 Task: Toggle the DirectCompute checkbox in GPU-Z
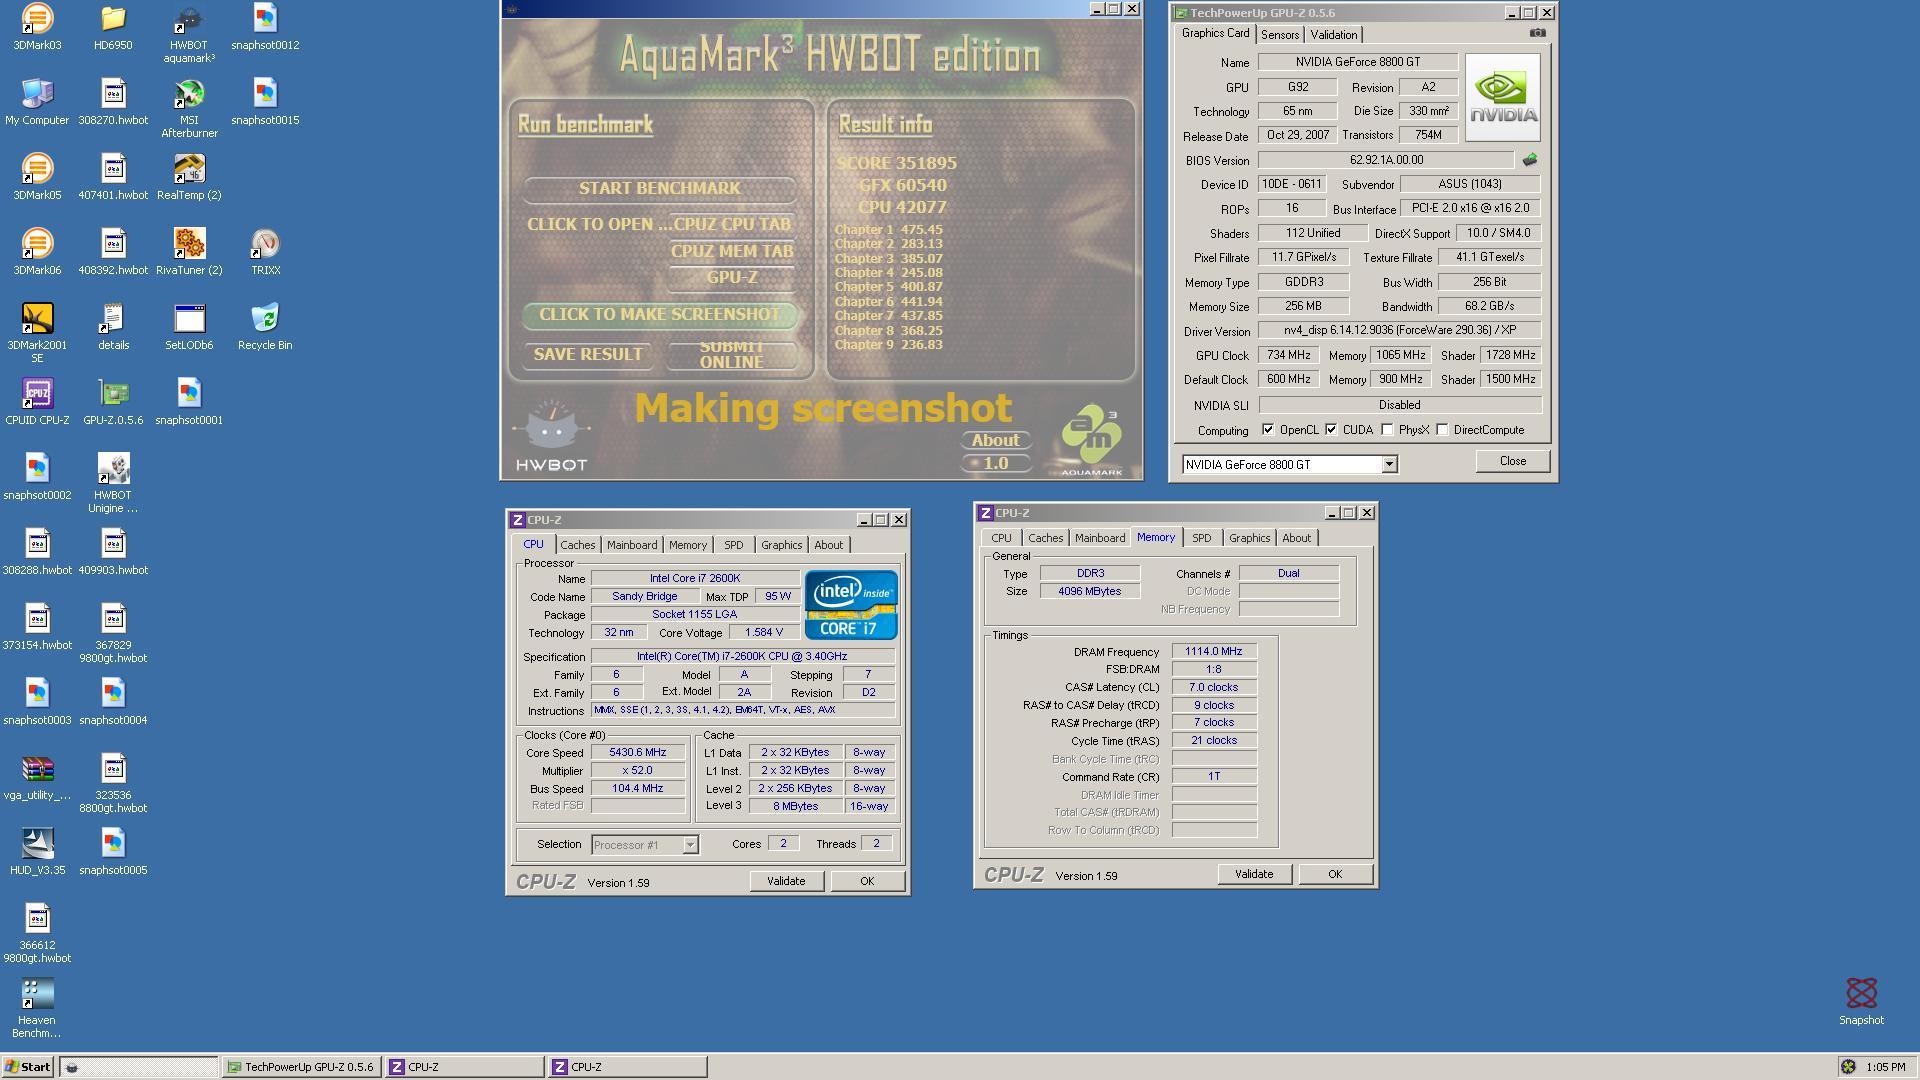pyautogui.click(x=1442, y=430)
